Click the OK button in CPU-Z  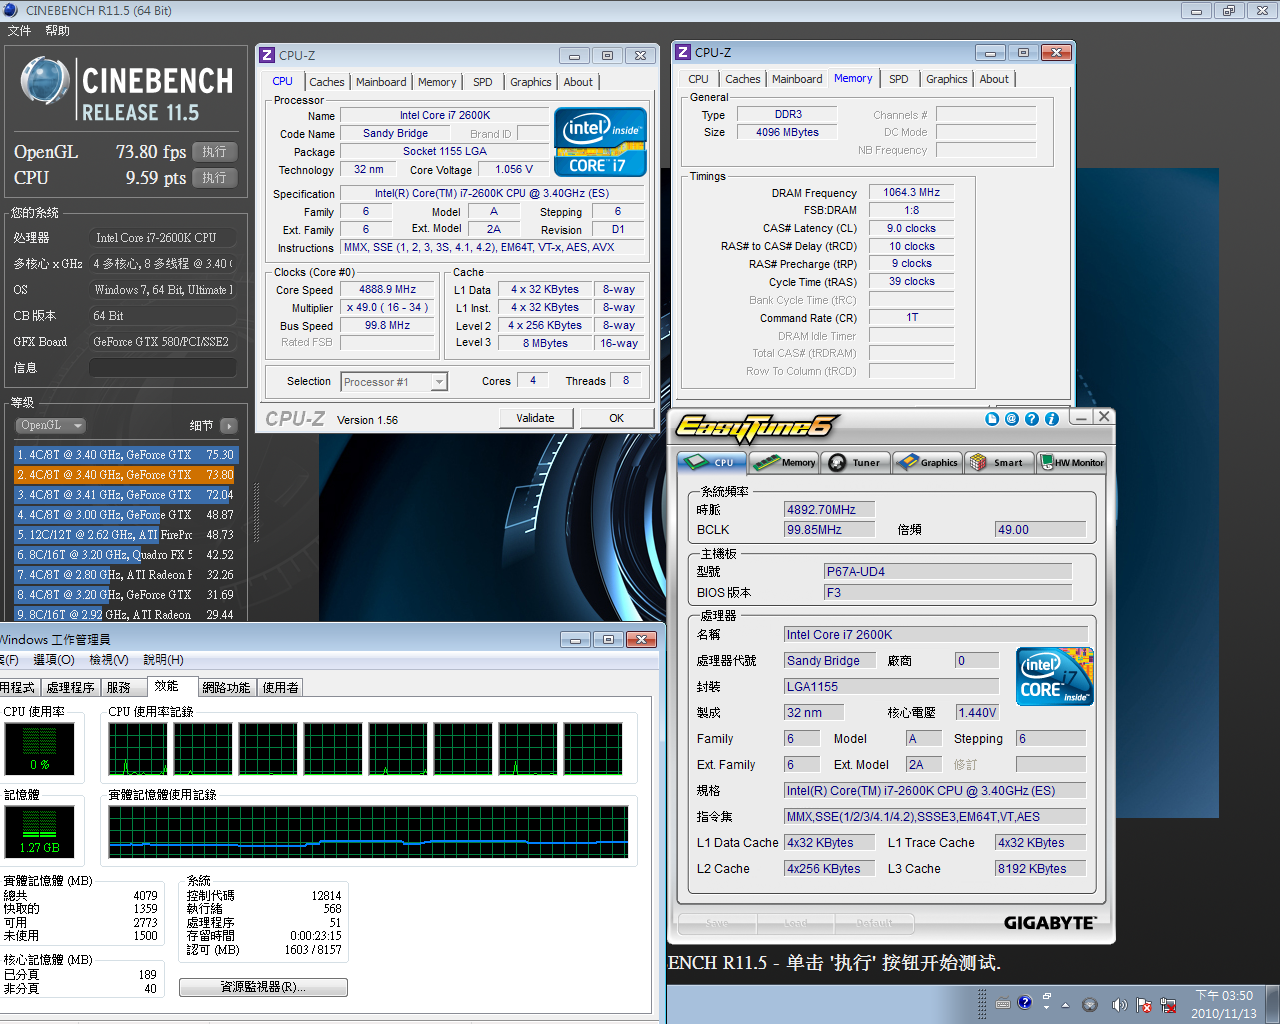pyautogui.click(x=617, y=418)
